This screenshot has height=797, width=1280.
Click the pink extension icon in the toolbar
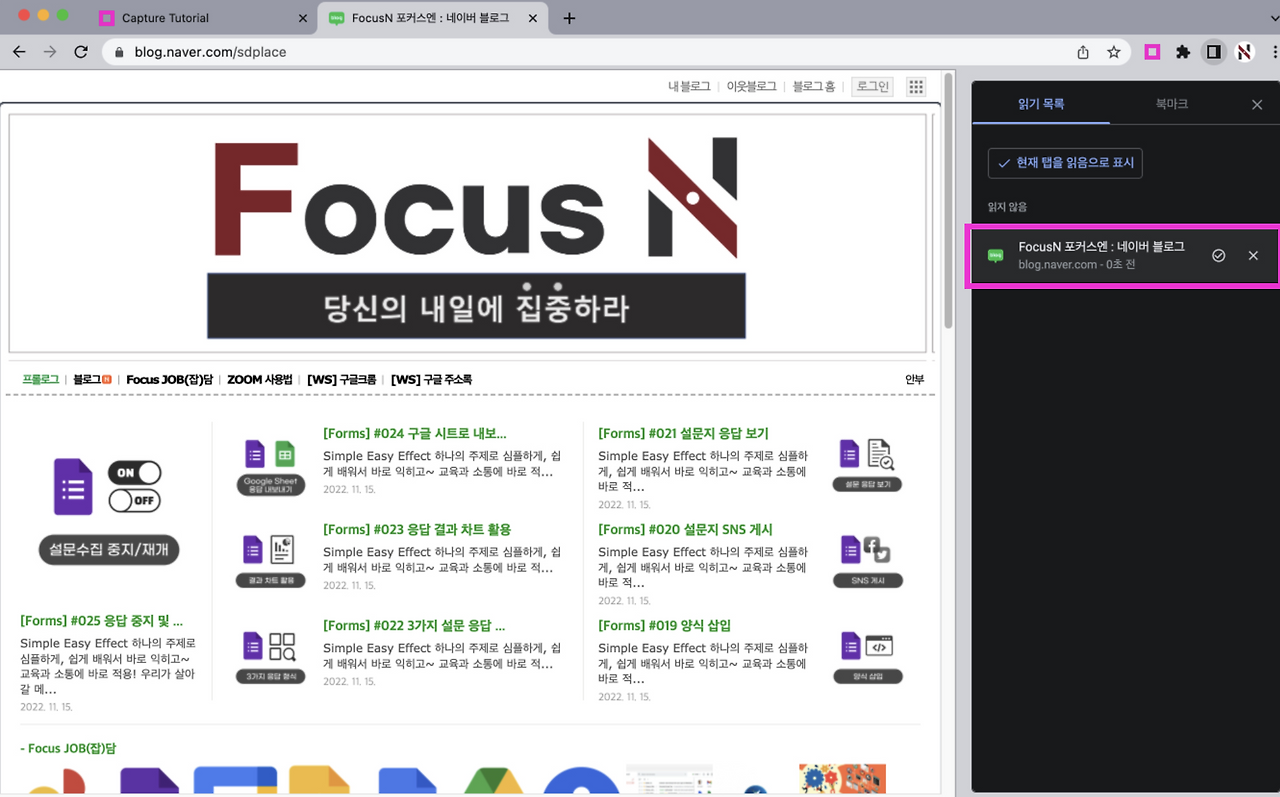[x=1152, y=52]
